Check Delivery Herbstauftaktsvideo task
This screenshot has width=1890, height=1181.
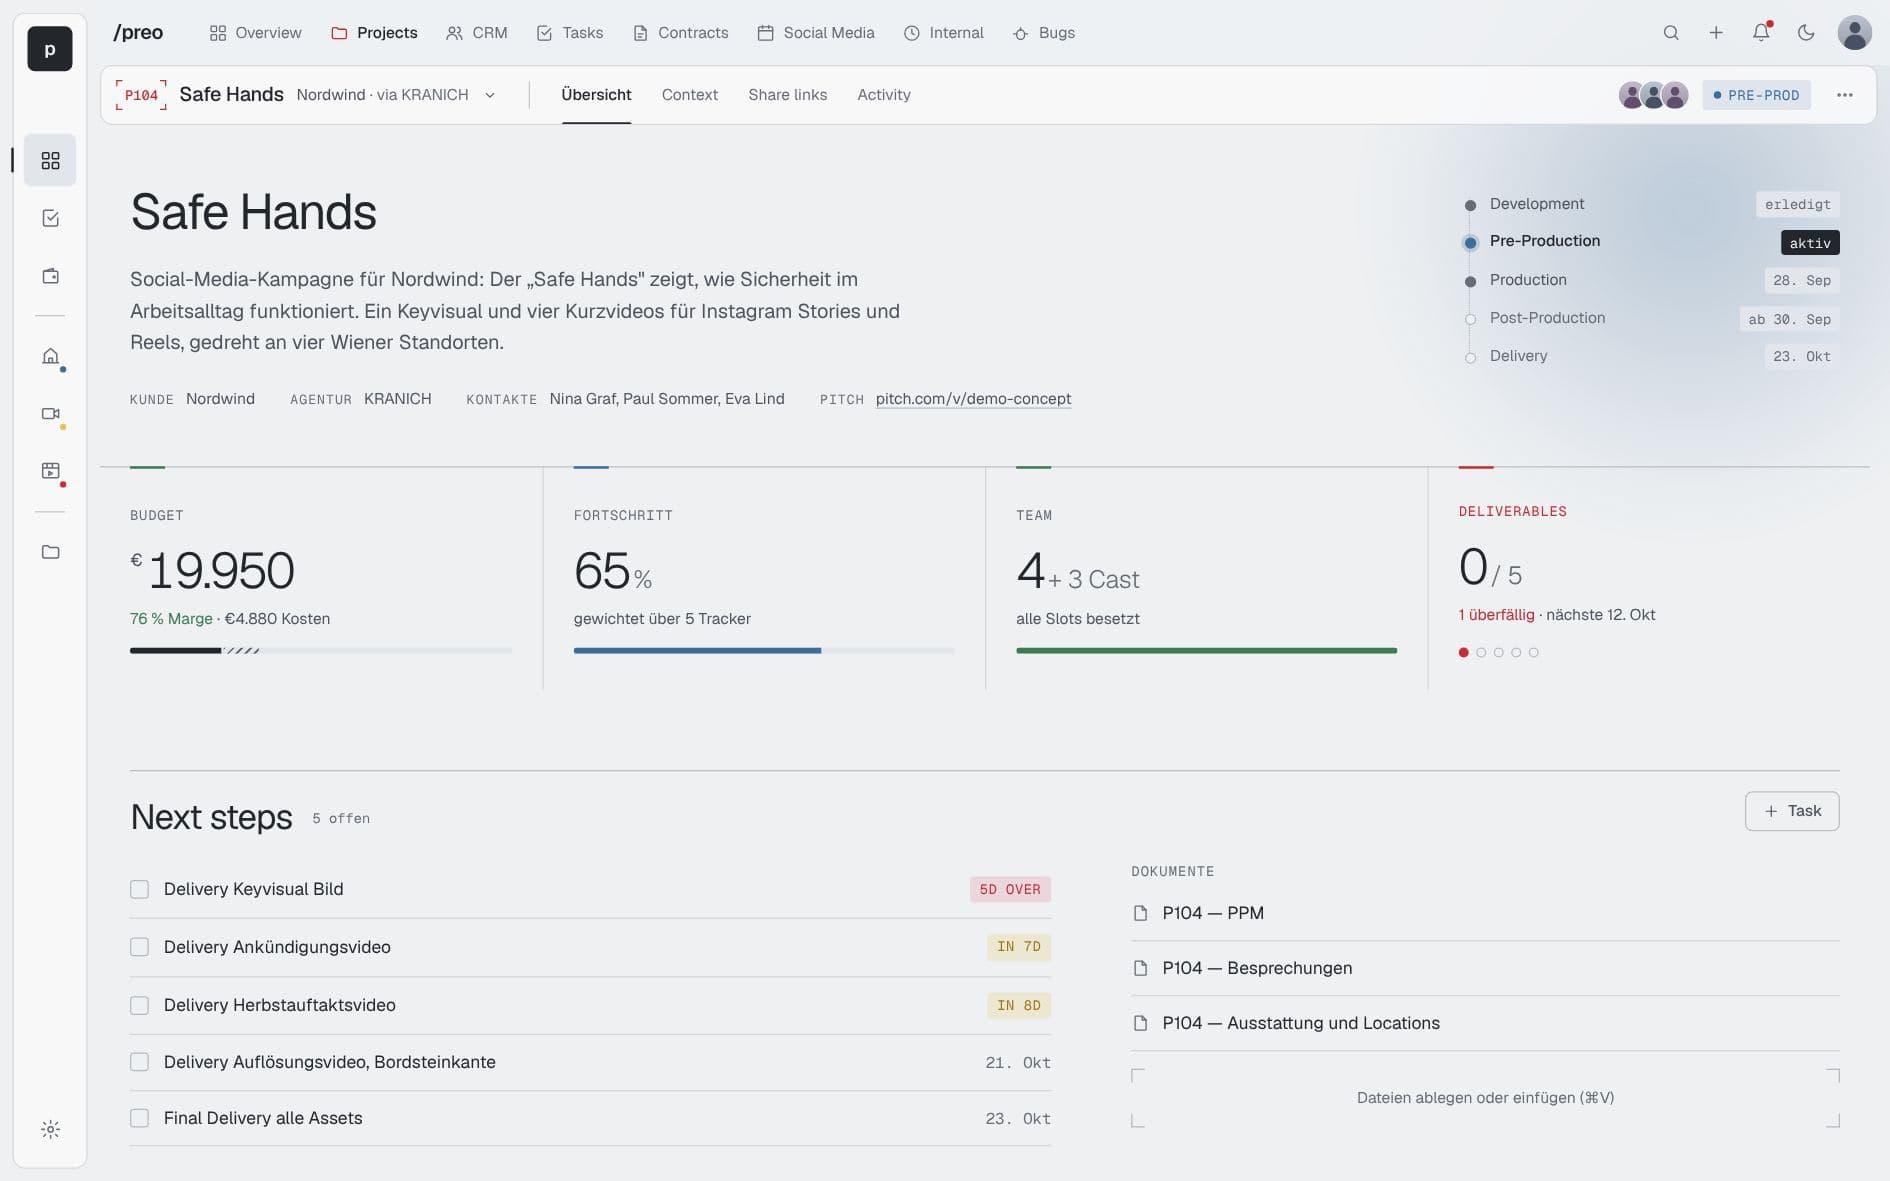[x=139, y=1005]
